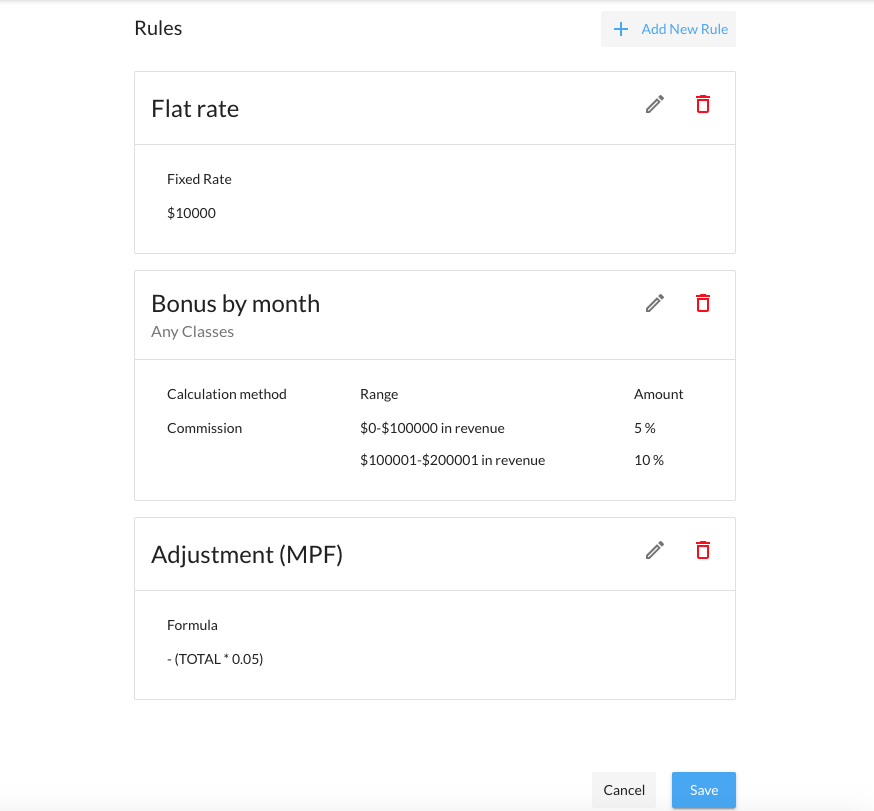
Task: Remove the Bonus by month rule
Action: click(x=703, y=303)
